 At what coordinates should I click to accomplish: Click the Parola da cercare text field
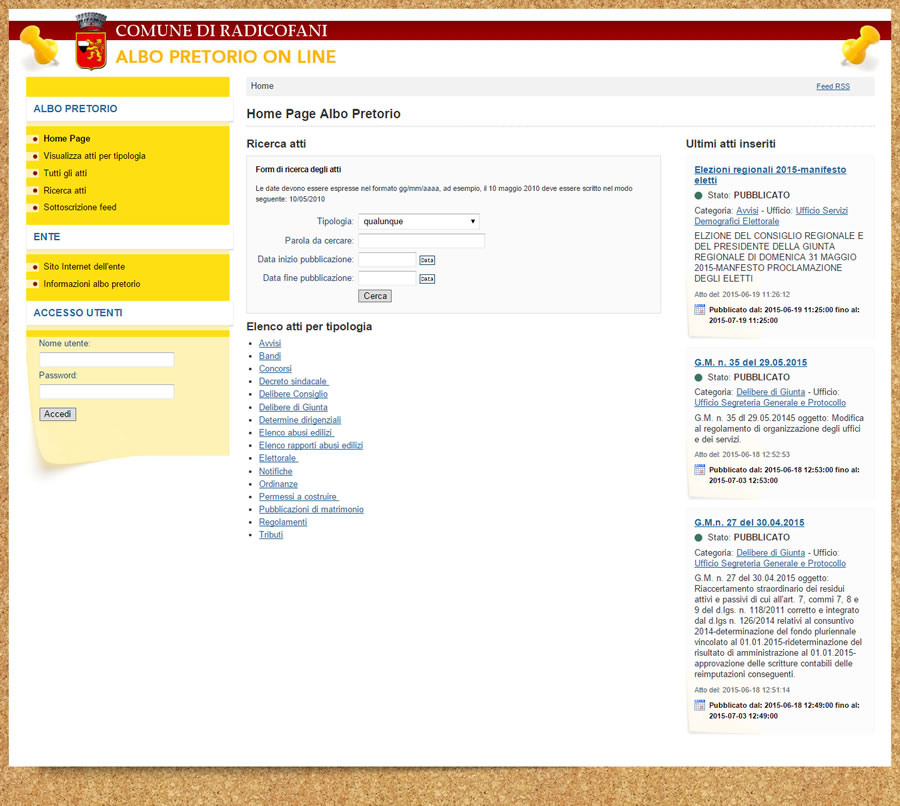(x=421, y=241)
